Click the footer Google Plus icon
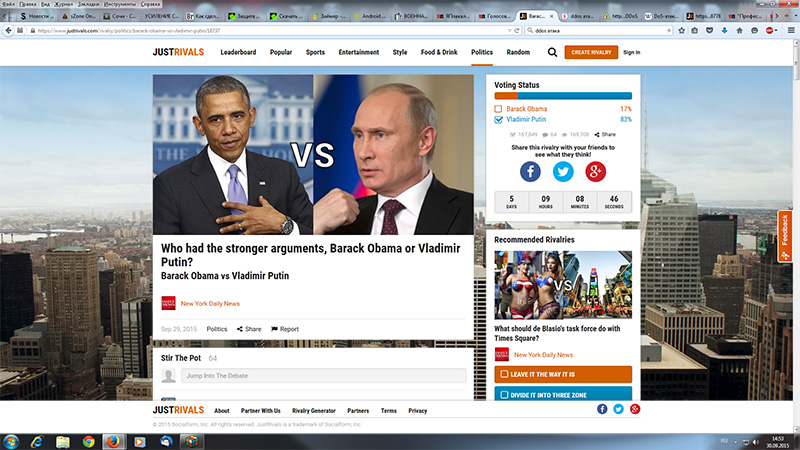 pos(635,409)
